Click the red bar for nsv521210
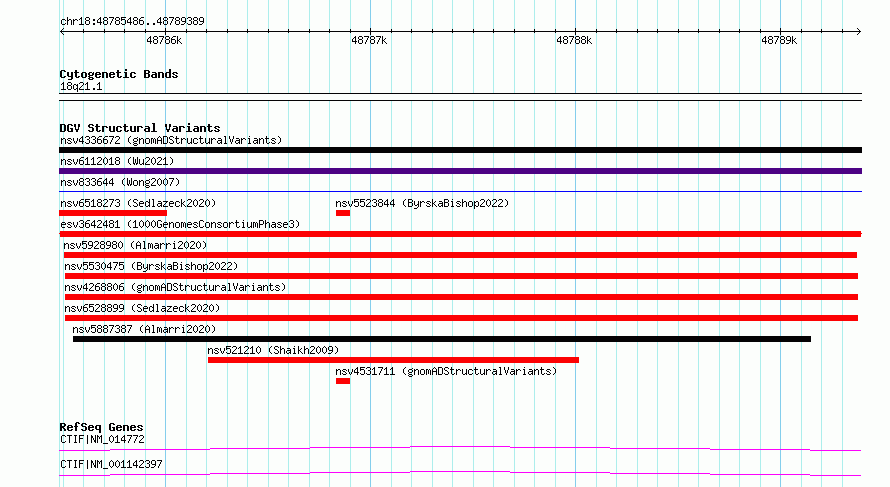The height and width of the screenshot is (487, 890). (x=393, y=360)
